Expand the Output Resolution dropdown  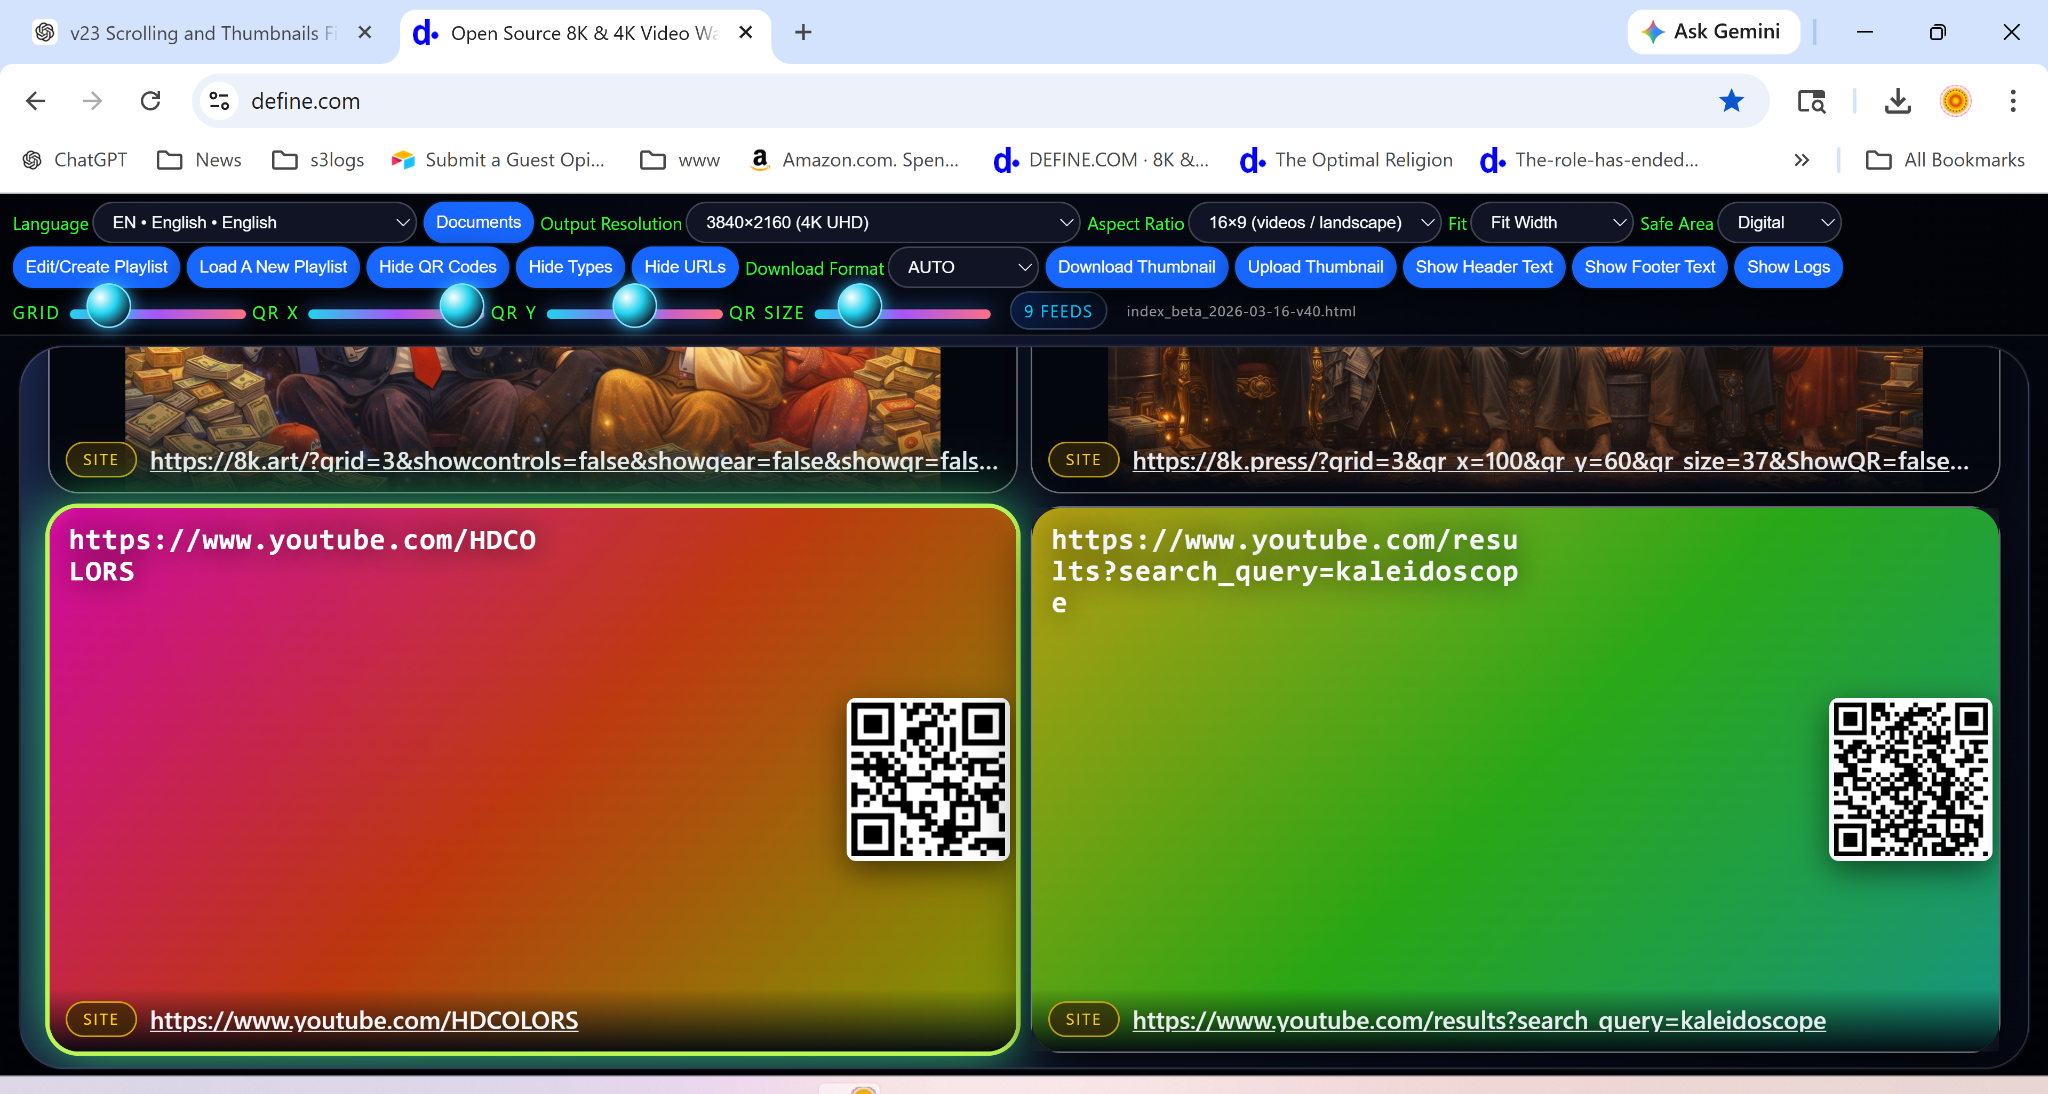[x=883, y=223]
